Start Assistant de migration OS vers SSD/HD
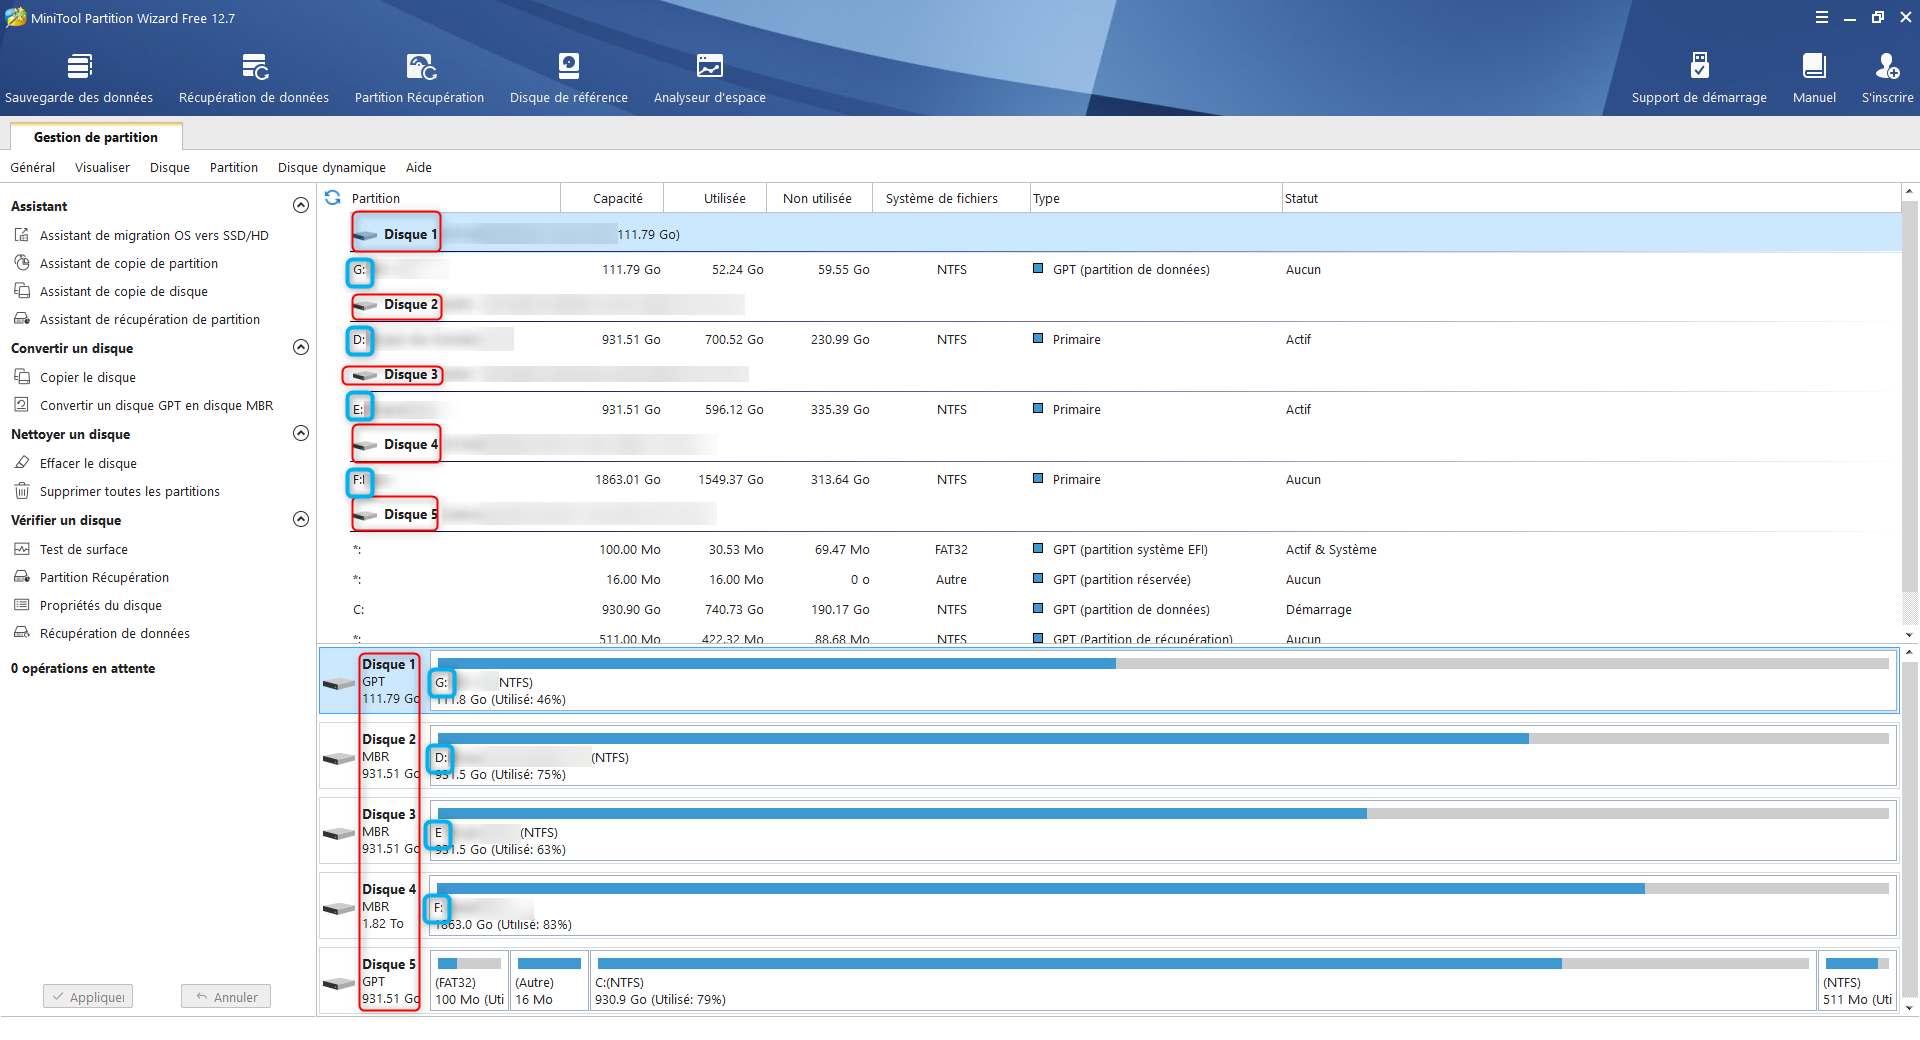 click(154, 235)
